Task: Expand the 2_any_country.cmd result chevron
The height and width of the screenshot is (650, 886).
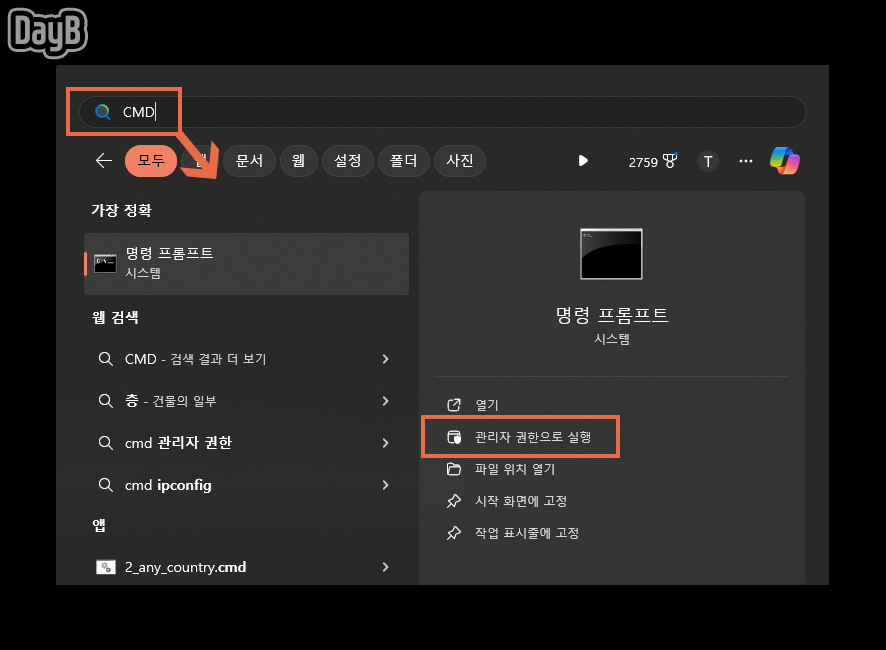Action: pyautogui.click(x=385, y=567)
